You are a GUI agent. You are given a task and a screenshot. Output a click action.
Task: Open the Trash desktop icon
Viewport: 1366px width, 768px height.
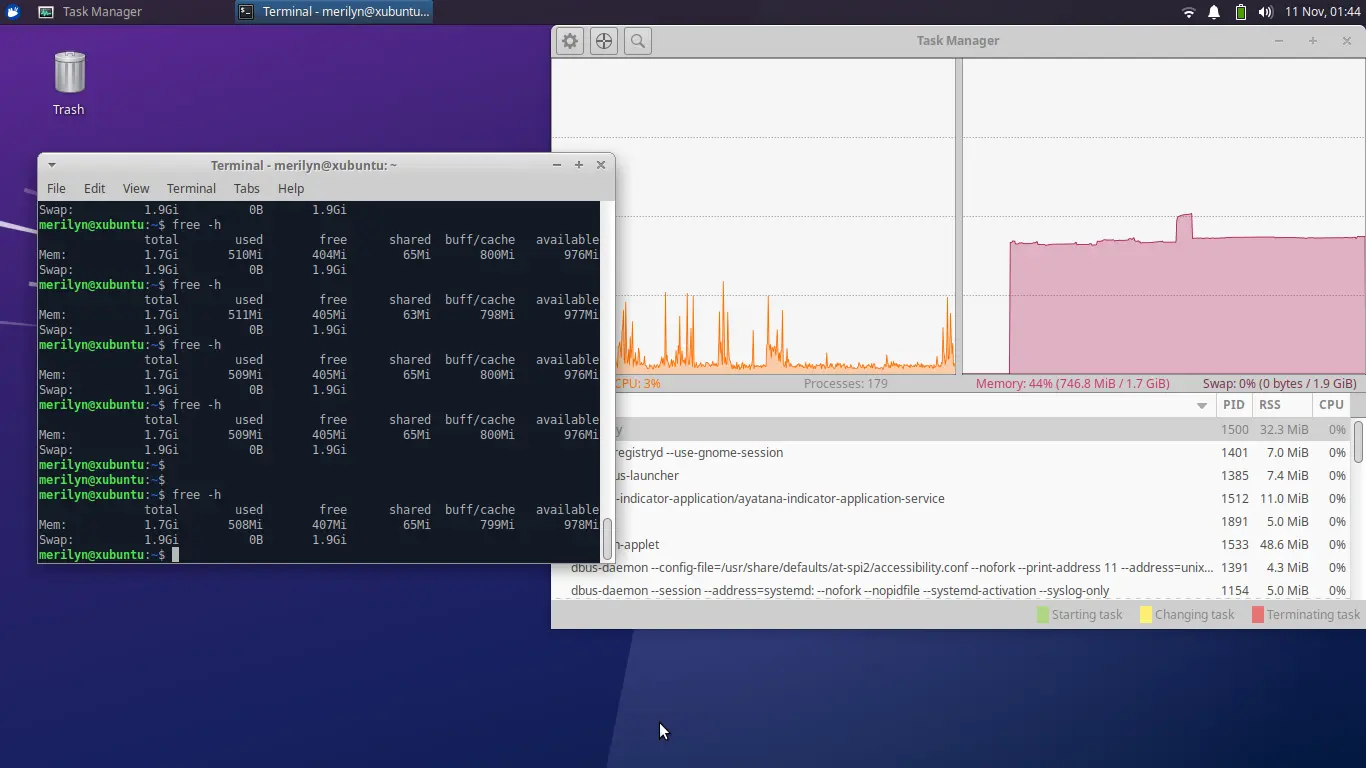coord(69,82)
